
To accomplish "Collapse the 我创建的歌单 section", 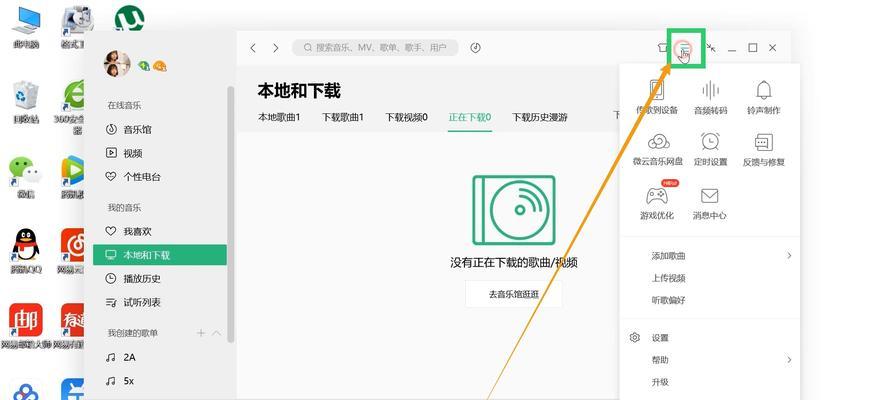I will pos(217,333).
